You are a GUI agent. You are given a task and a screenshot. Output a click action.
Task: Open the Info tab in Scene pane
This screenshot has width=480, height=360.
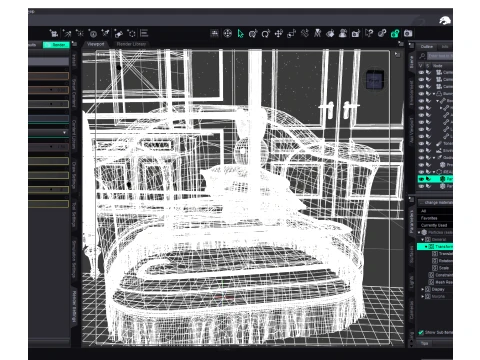coord(445,46)
